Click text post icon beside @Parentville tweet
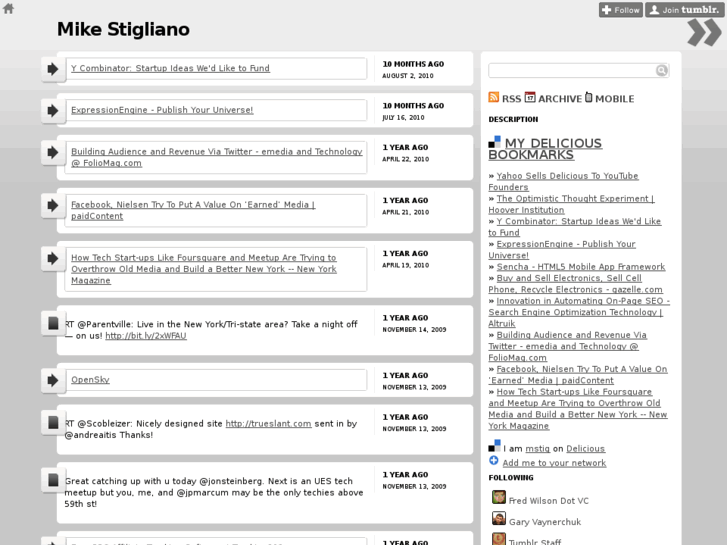This screenshot has height=545, width=727. click(x=53, y=323)
